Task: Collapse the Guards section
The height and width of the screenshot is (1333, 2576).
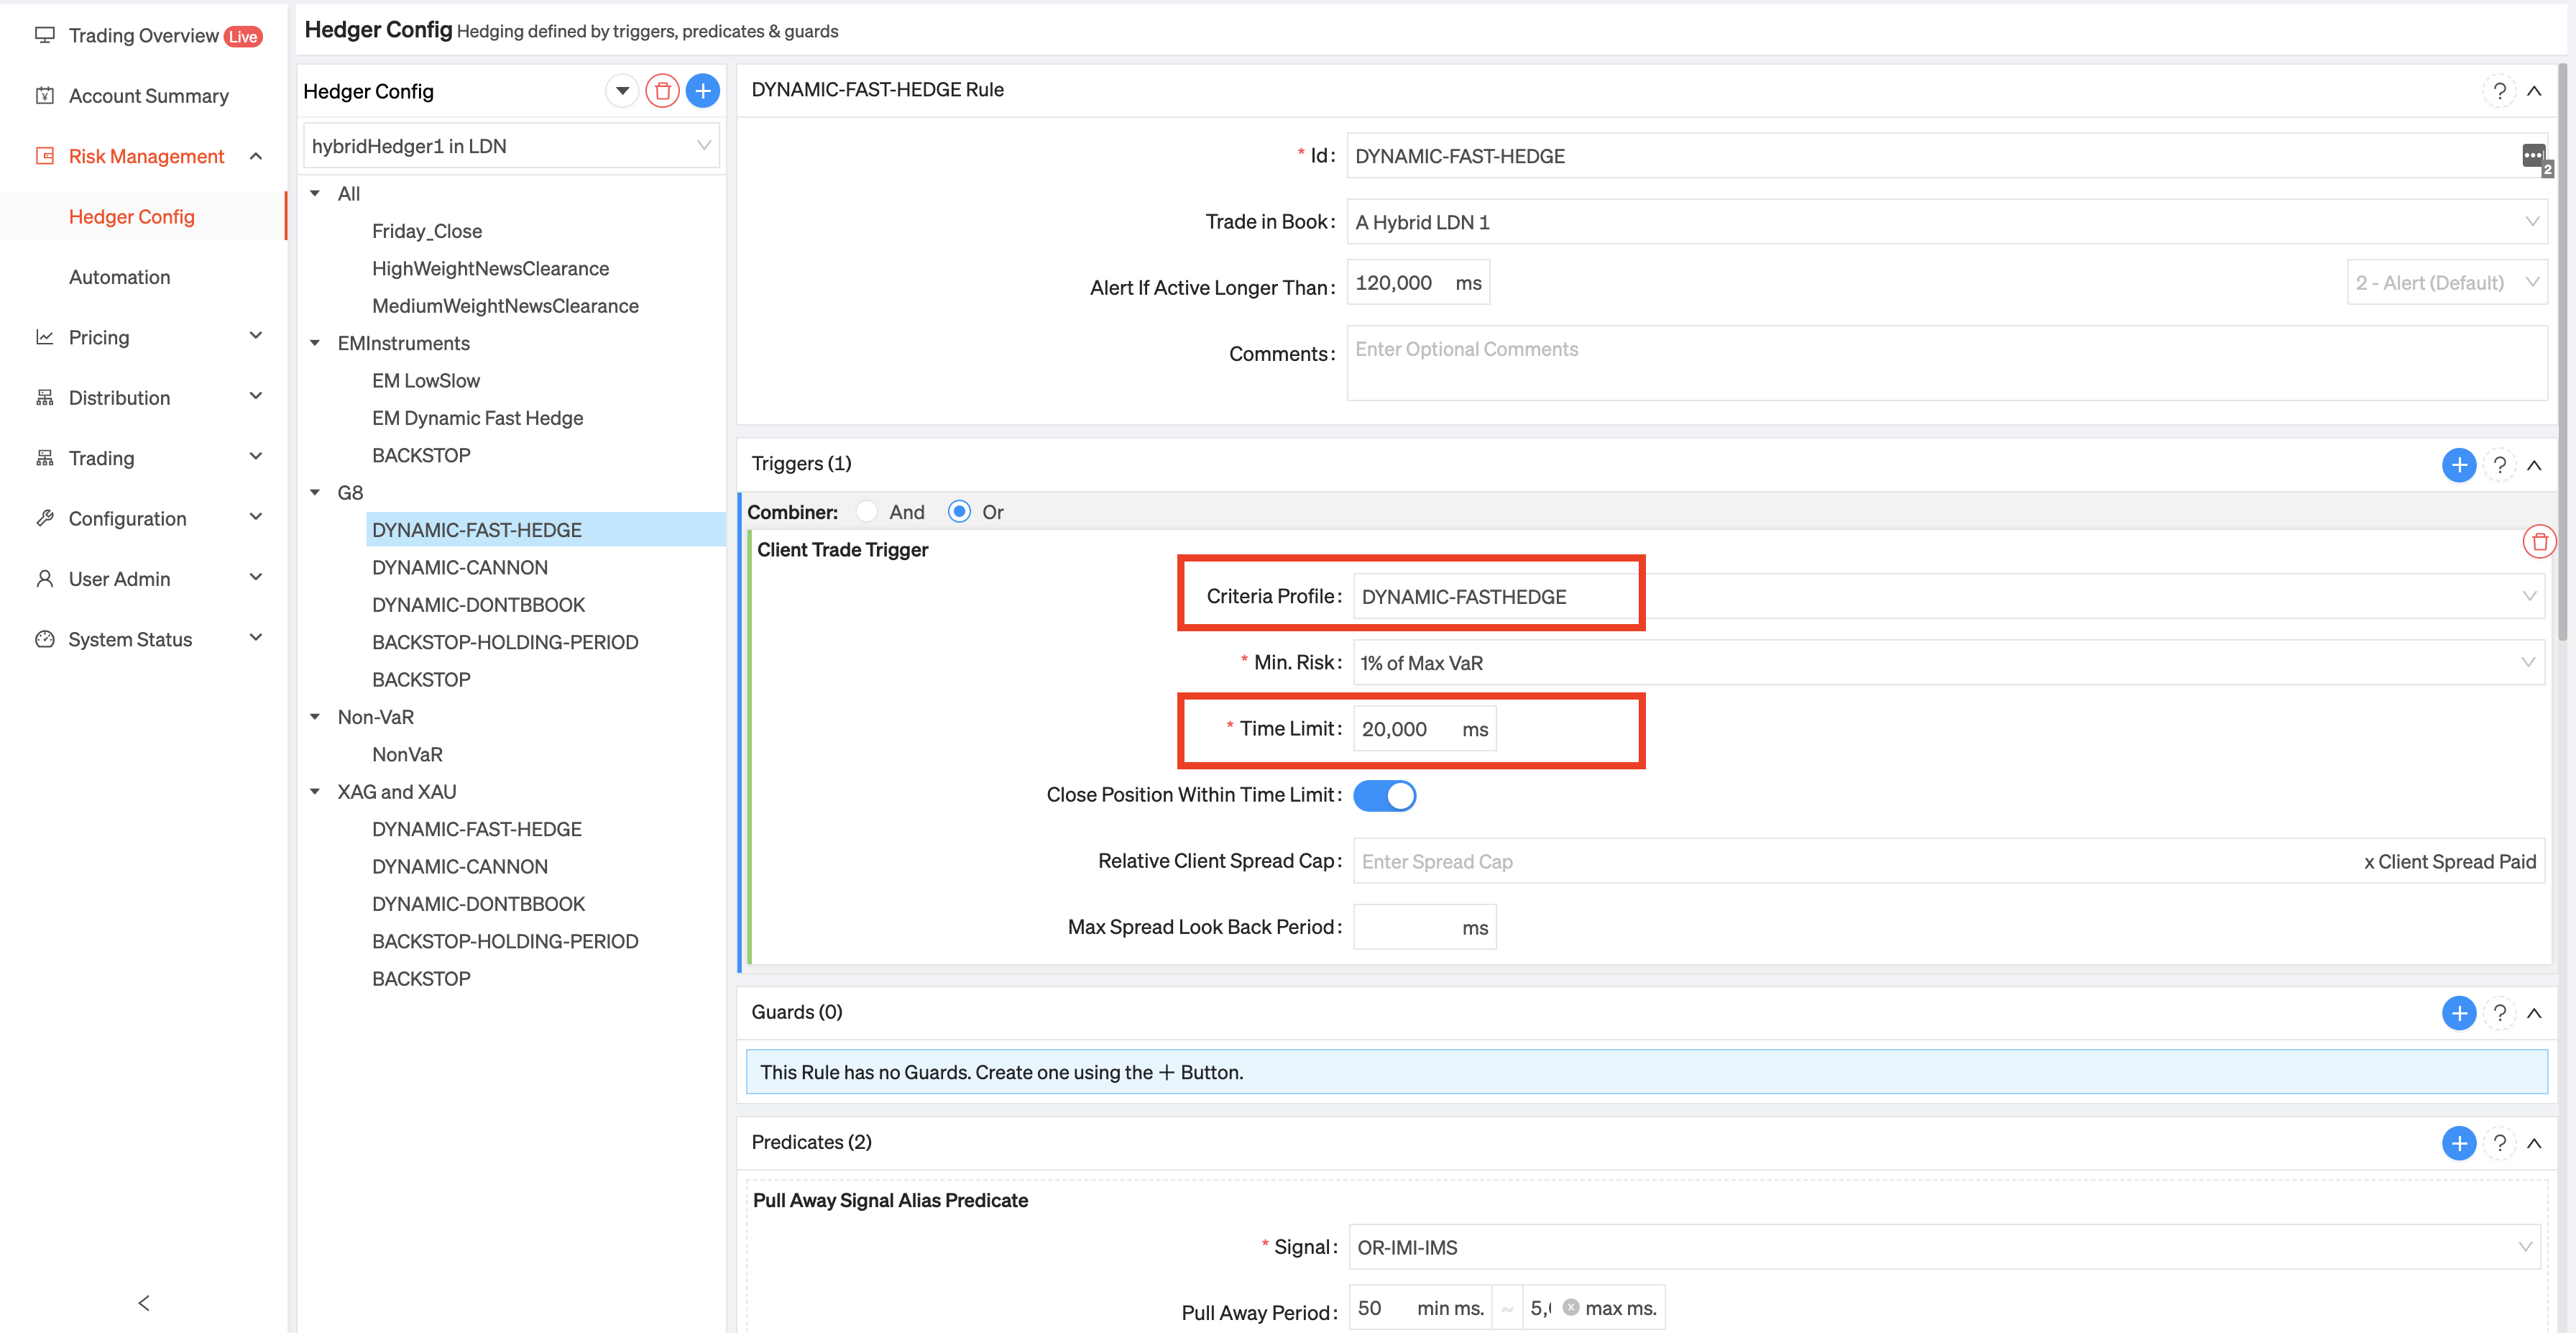Action: (x=2534, y=1013)
